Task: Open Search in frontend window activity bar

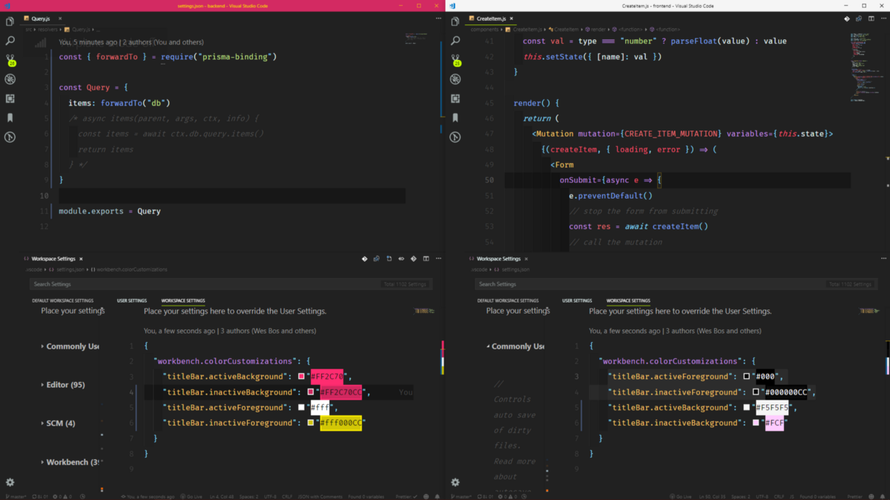Action: [x=455, y=41]
